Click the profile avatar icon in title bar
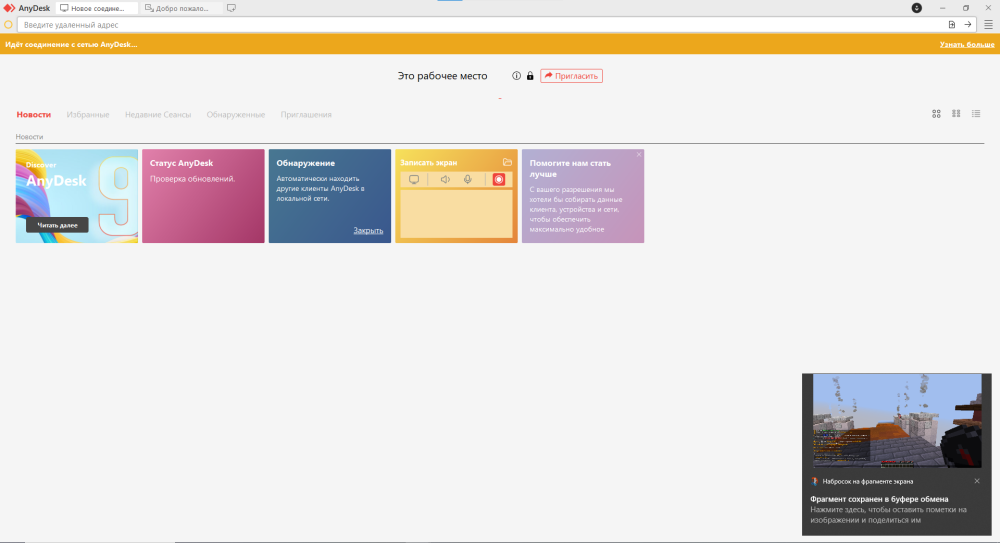Image resolution: width=1000 pixels, height=543 pixels. tap(916, 8)
